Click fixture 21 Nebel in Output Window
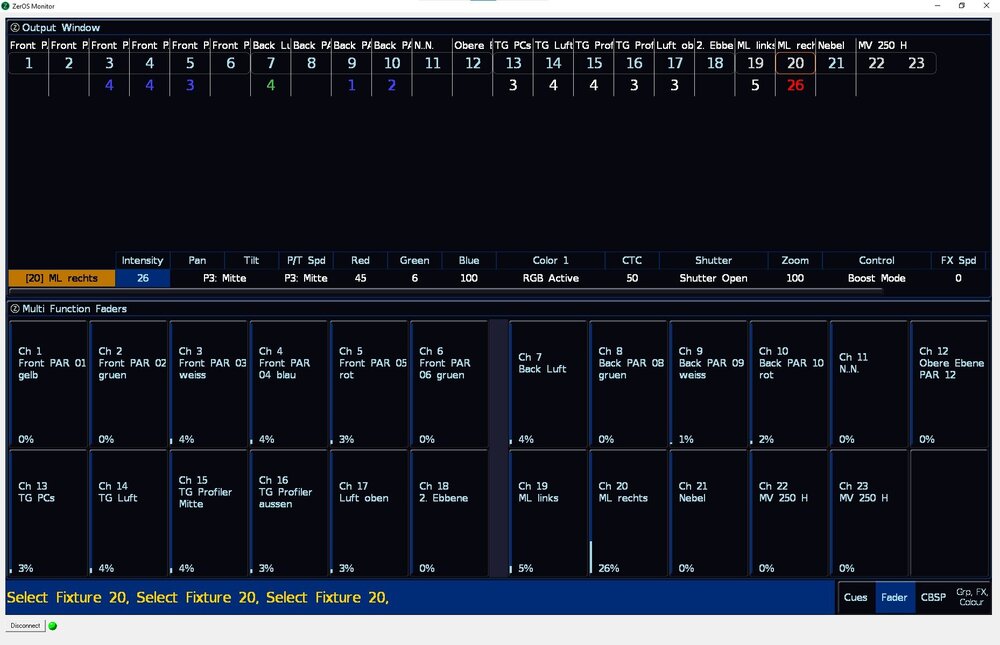Image resolution: width=1000 pixels, height=645 pixels. [835, 63]
